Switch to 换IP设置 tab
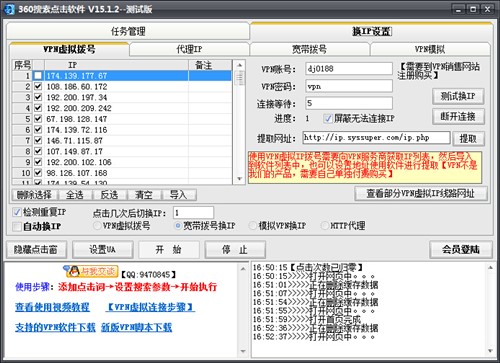500x363 pixels. (371, 32)
